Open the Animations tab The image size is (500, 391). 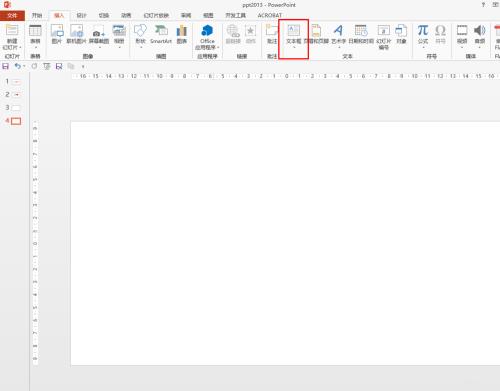click(x=126, y=15)
